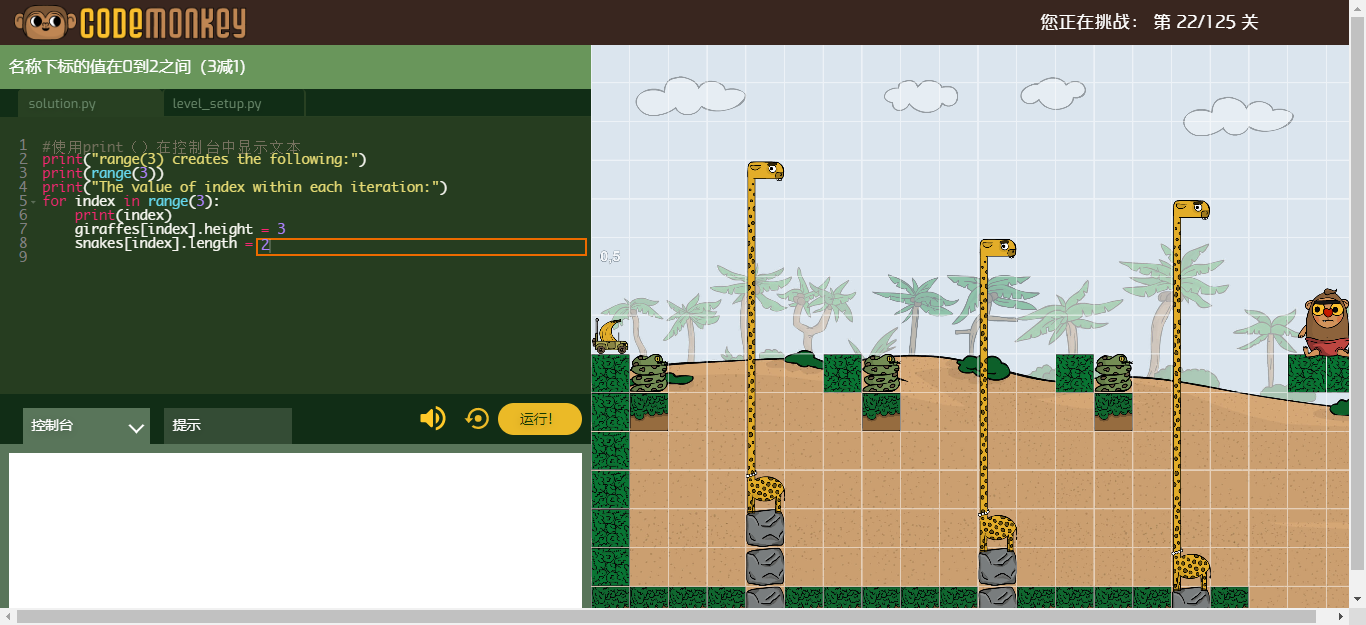Viewport: 1366px width, 625px height.
Task: Click the middle giraffe's head
Action: tap(998, 248)
